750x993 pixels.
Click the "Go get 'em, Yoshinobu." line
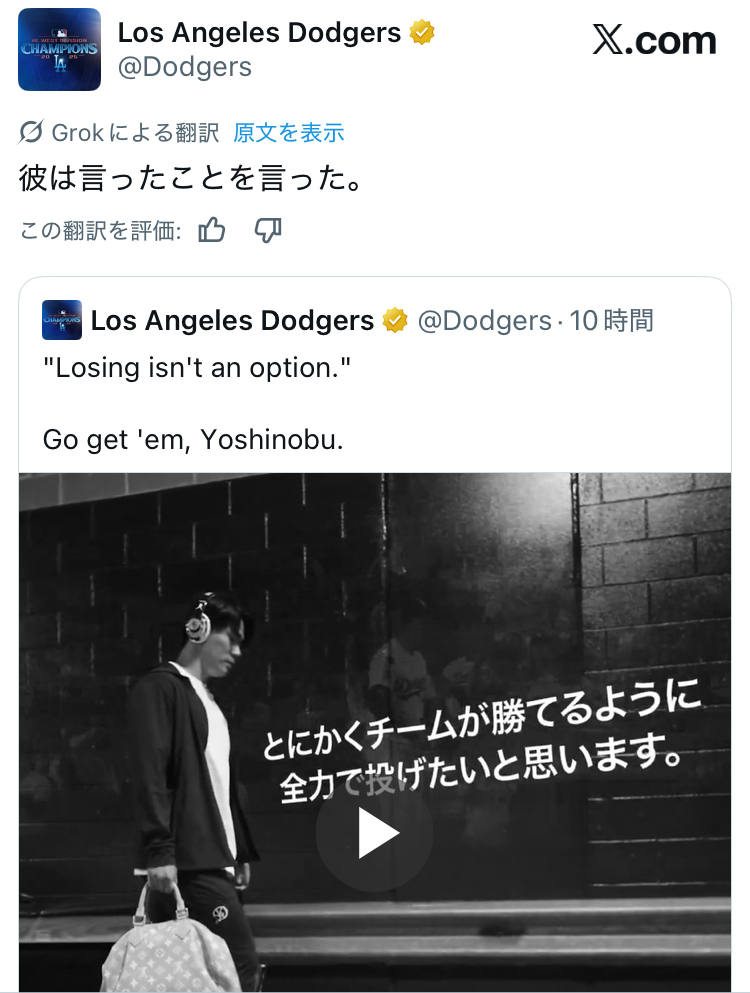[x=193, y=440]
